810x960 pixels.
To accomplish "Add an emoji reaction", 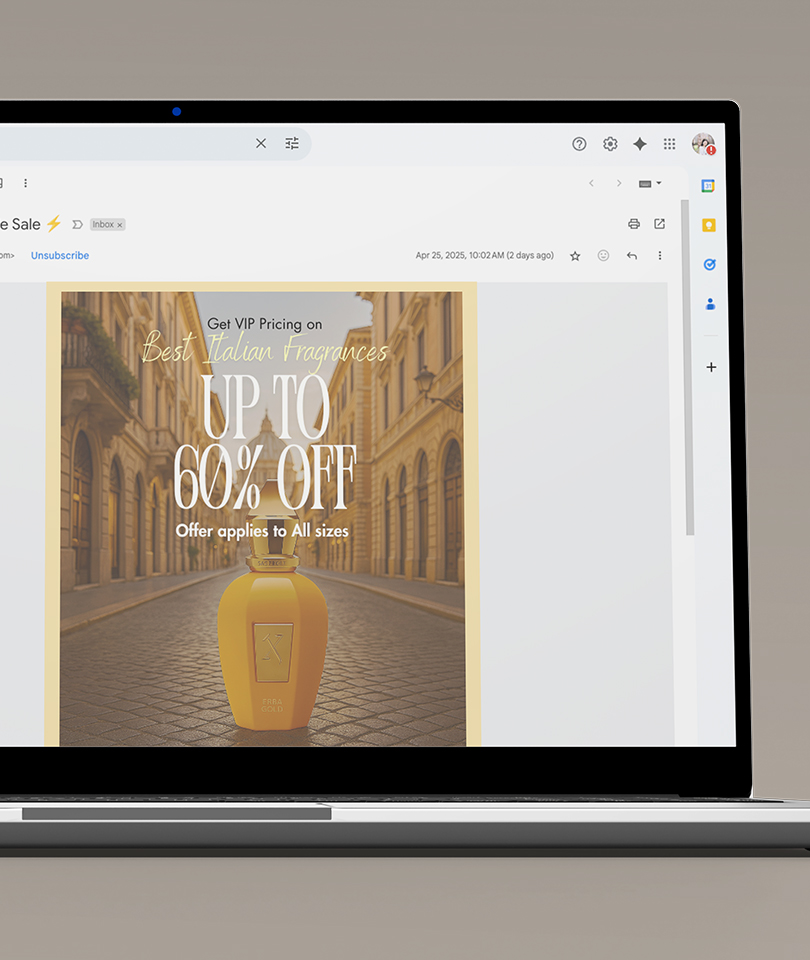I will click(x=603, y=255).
